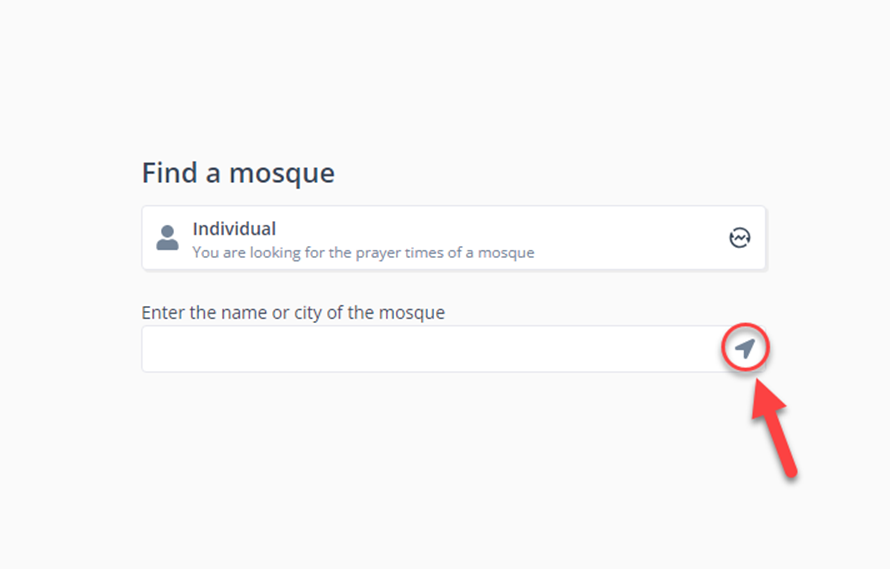Select the "Individual" title text
This screenshot has width=890, height=569.
234,229
